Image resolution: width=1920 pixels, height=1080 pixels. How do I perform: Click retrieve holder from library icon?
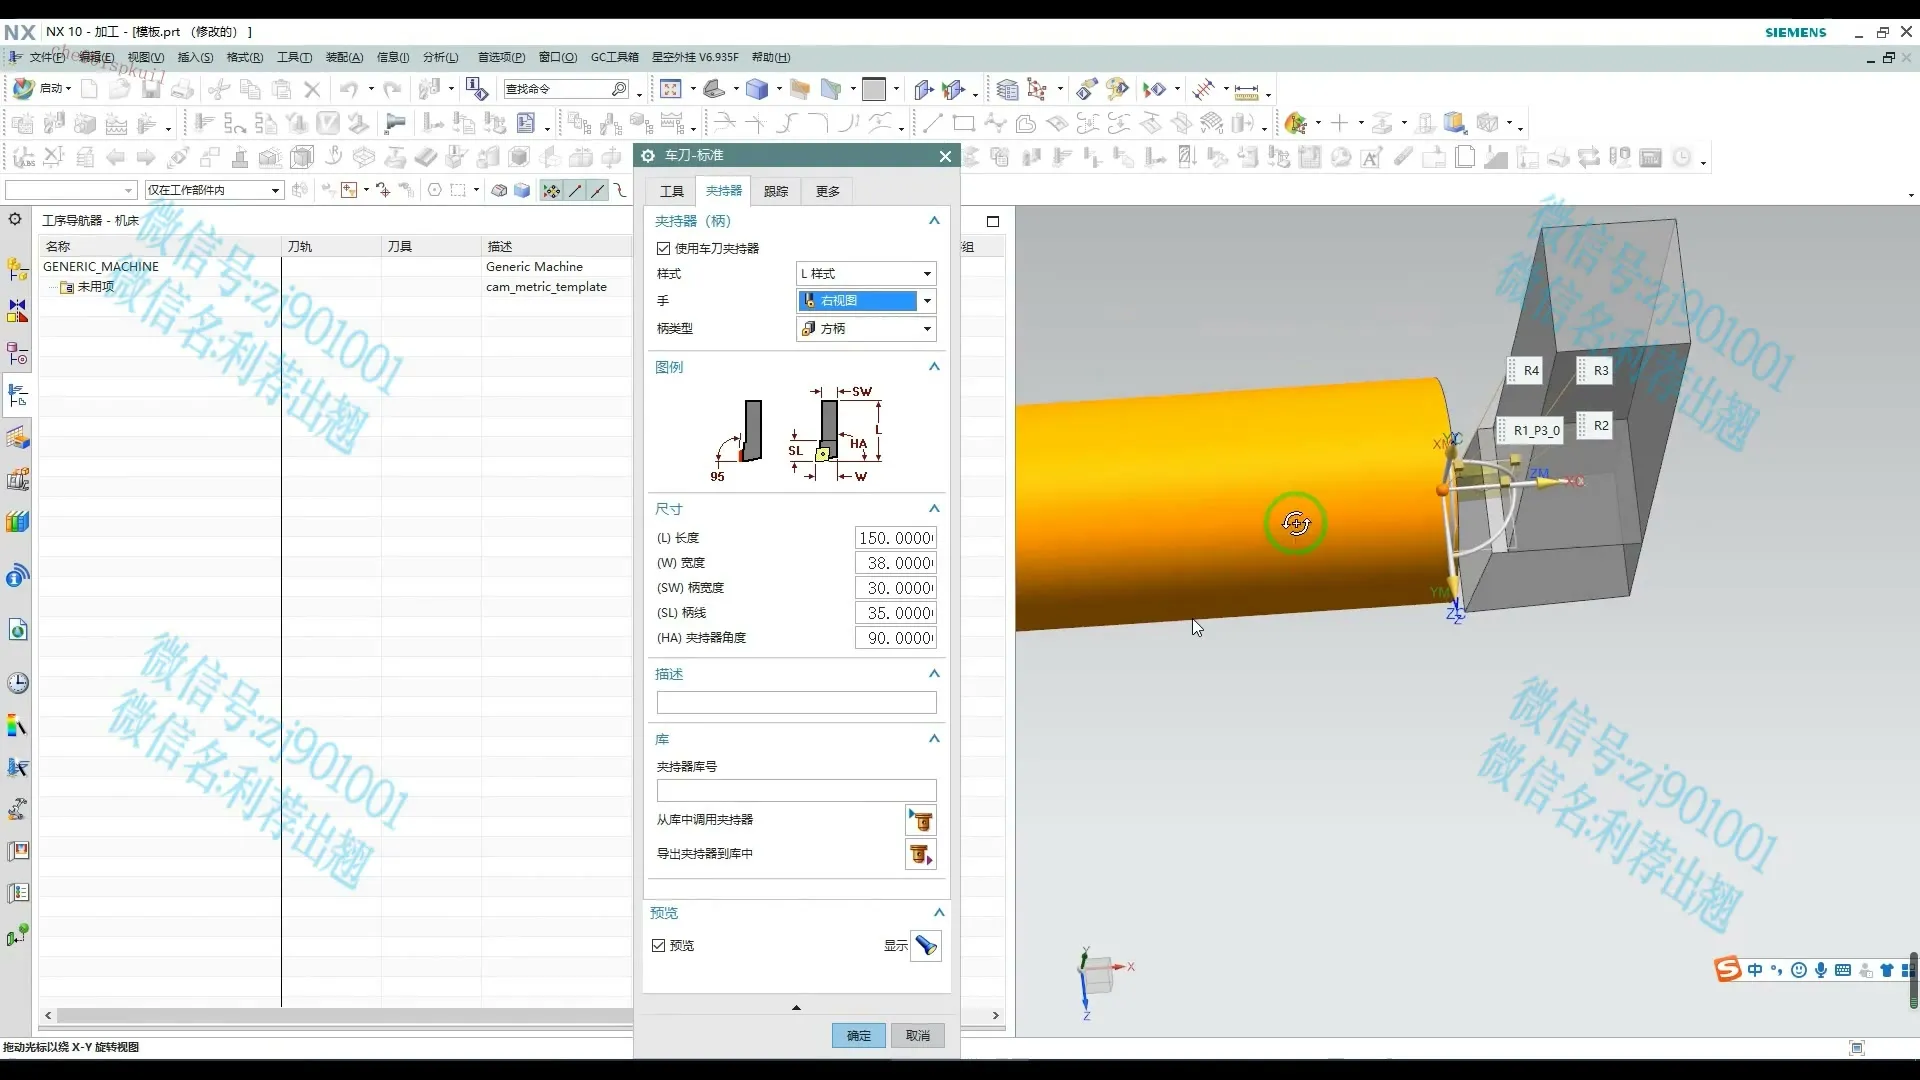[920, 821]
